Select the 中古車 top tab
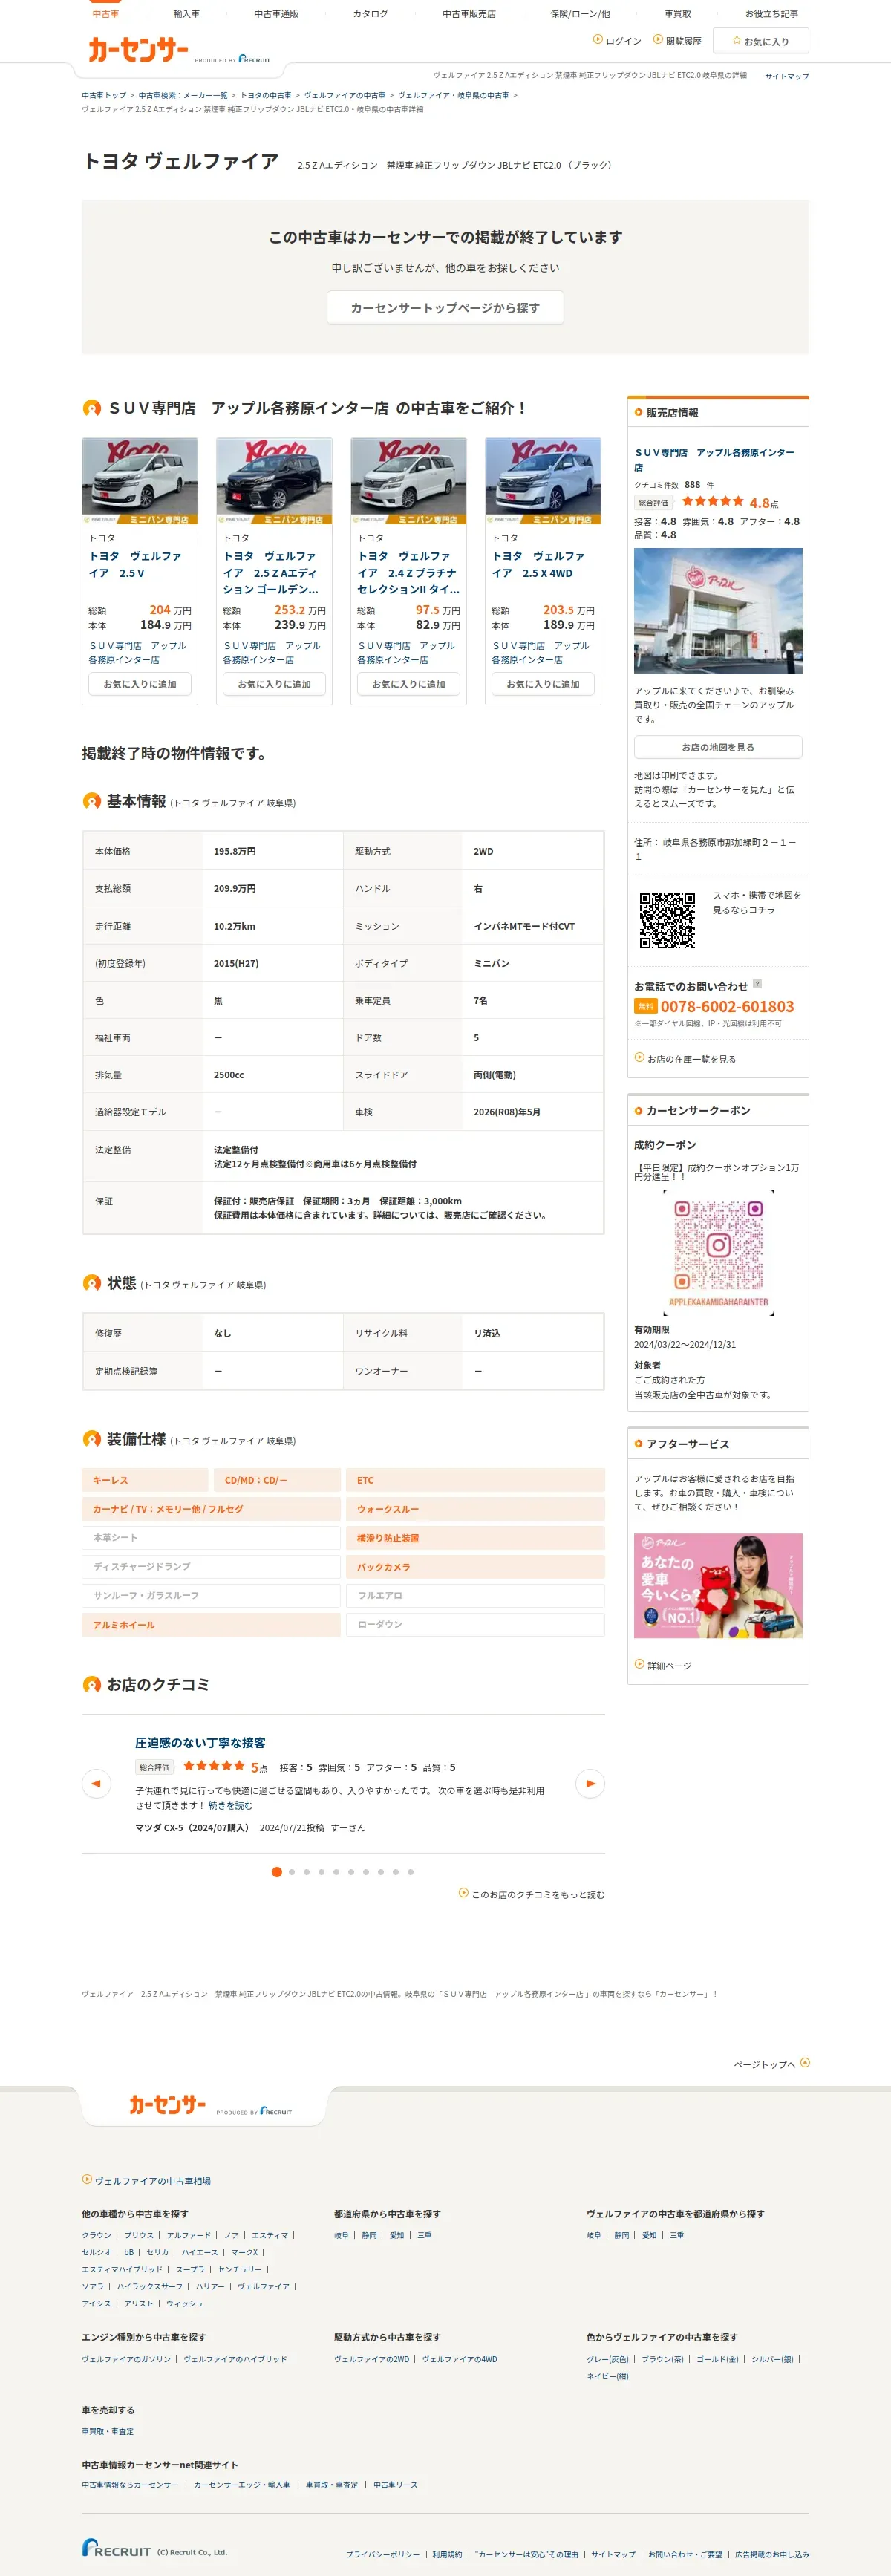Viewport: 891px width, 2576px height. coord(105,14)
